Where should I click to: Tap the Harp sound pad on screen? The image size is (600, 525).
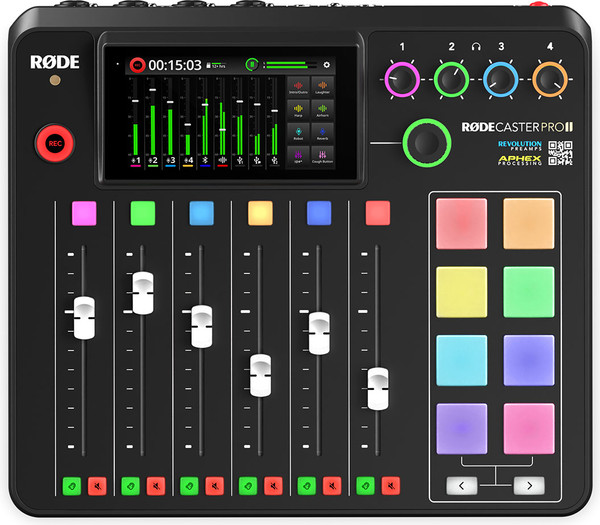[298, 109]
